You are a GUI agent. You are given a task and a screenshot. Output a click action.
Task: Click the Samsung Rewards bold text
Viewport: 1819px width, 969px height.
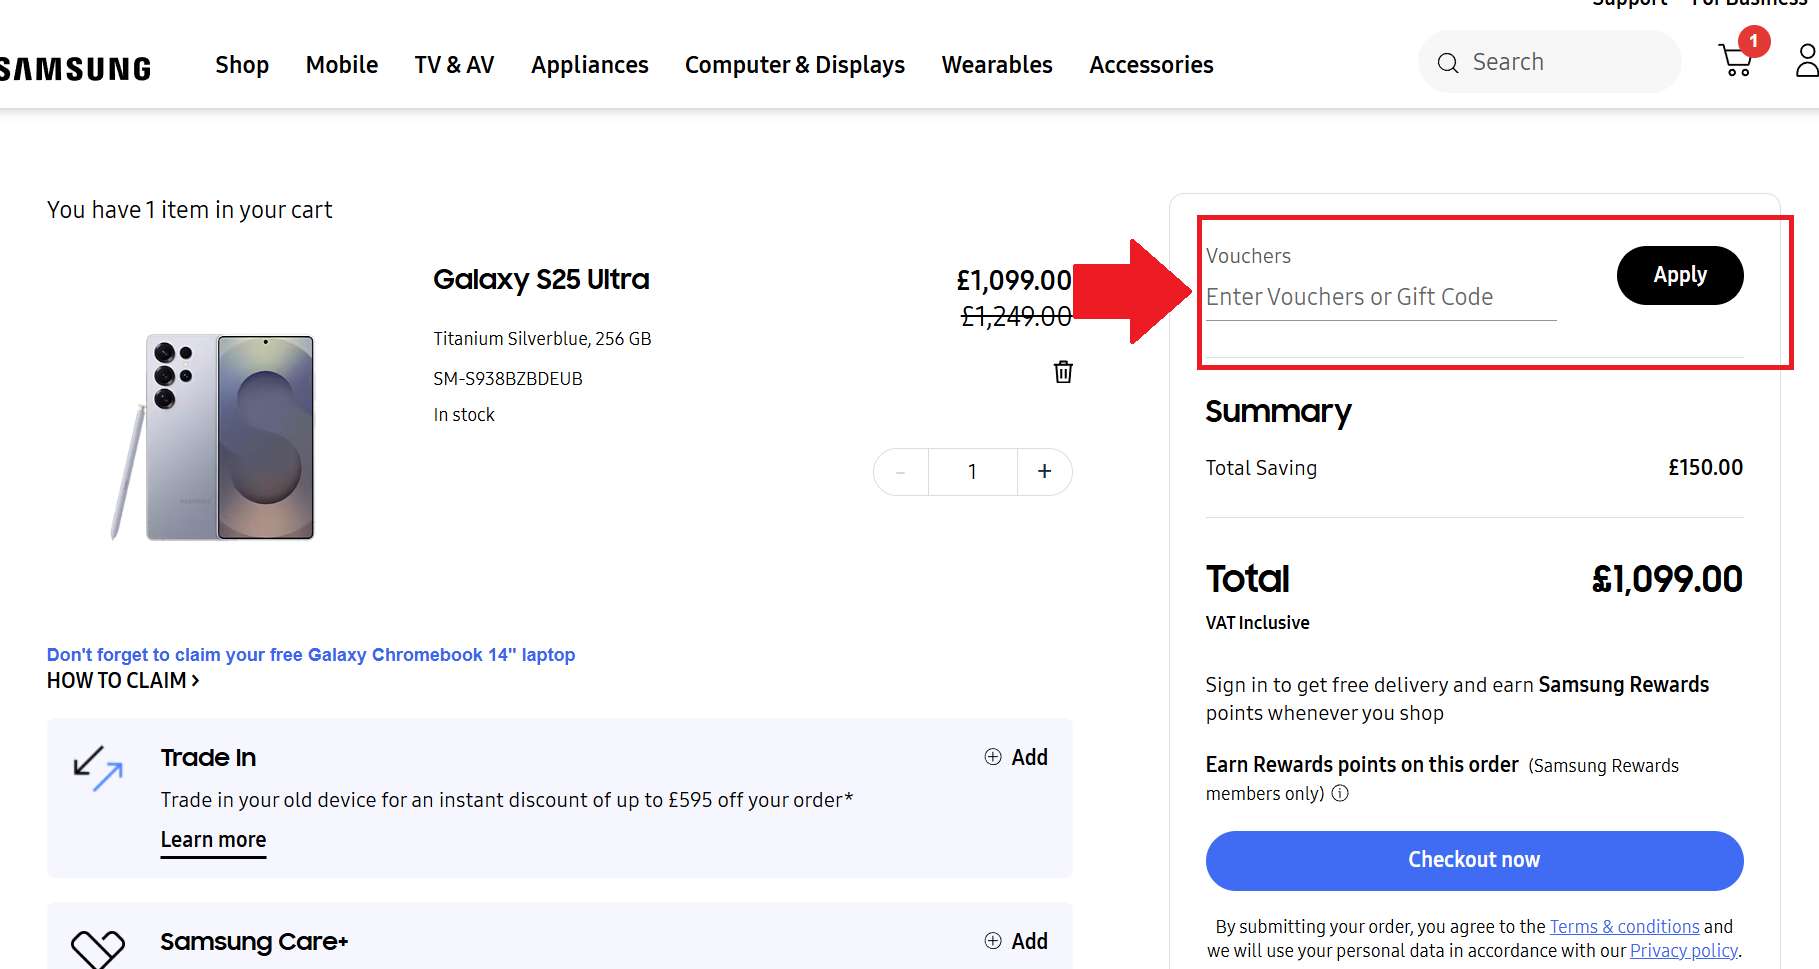pos(1624,685)
